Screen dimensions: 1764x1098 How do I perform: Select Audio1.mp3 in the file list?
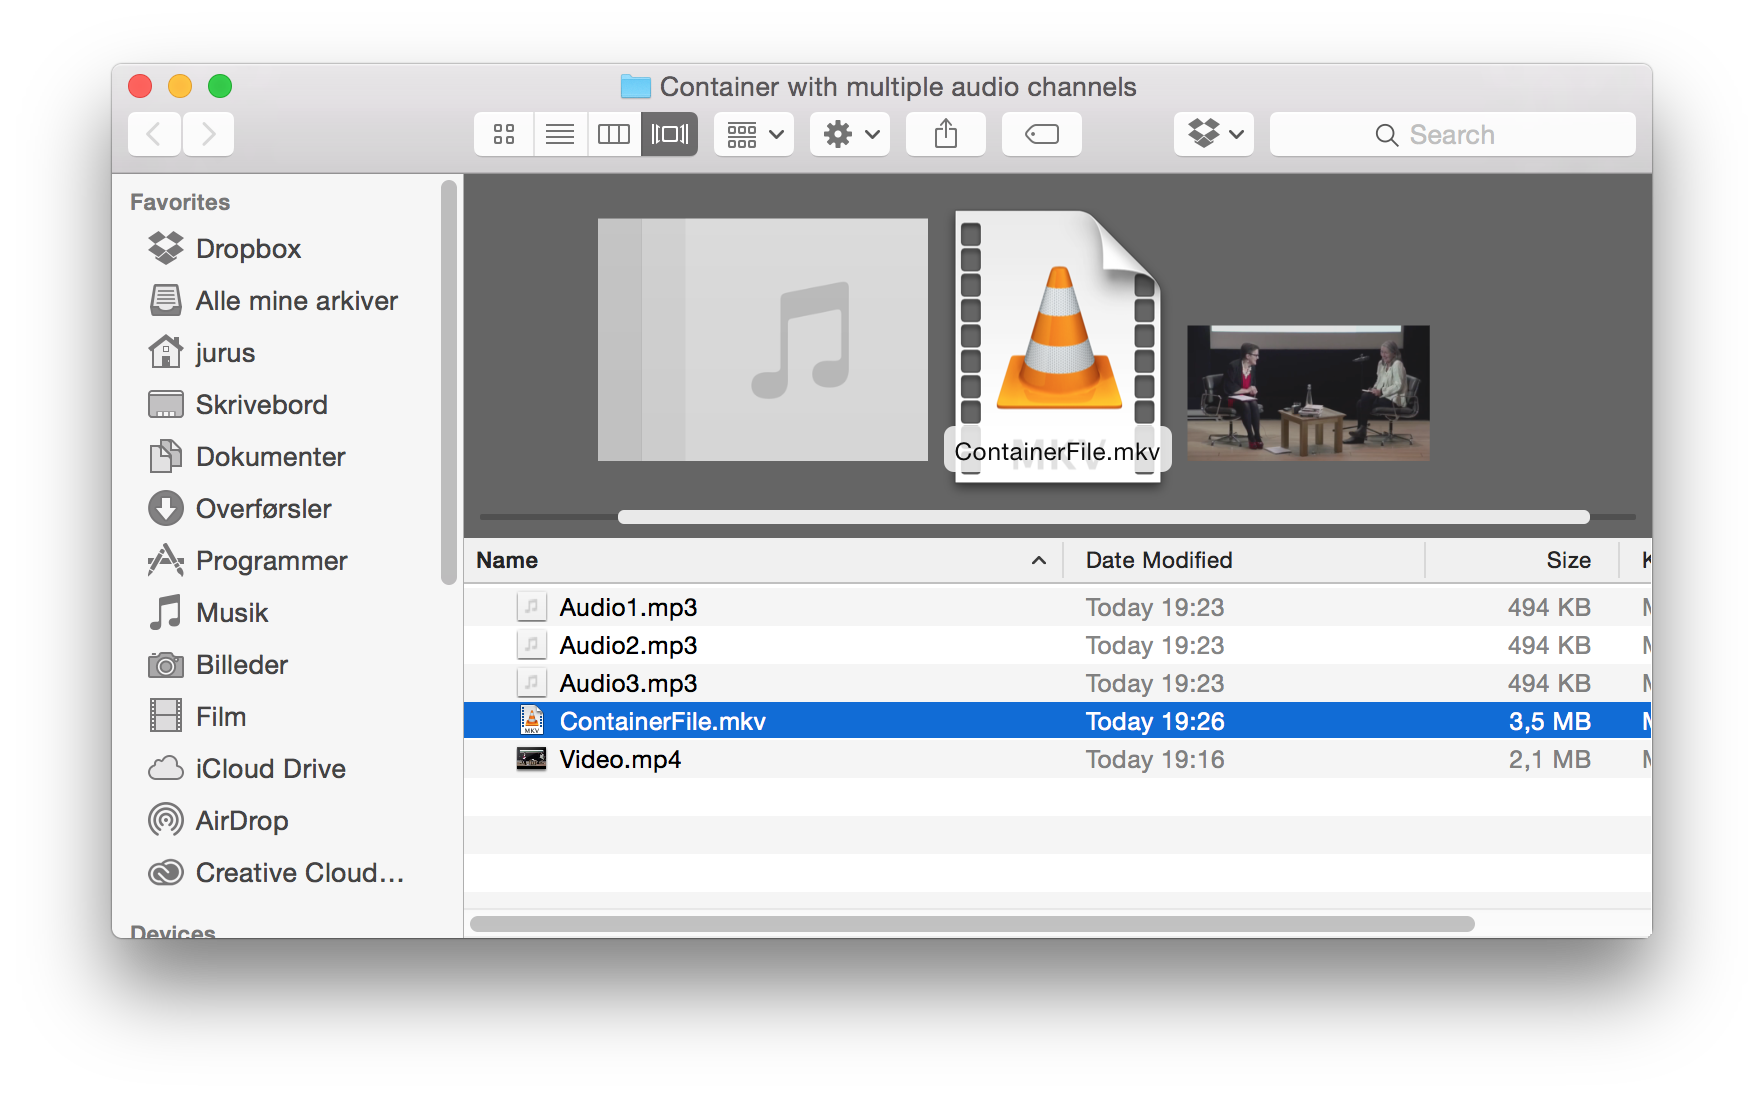click(1057, 607)
